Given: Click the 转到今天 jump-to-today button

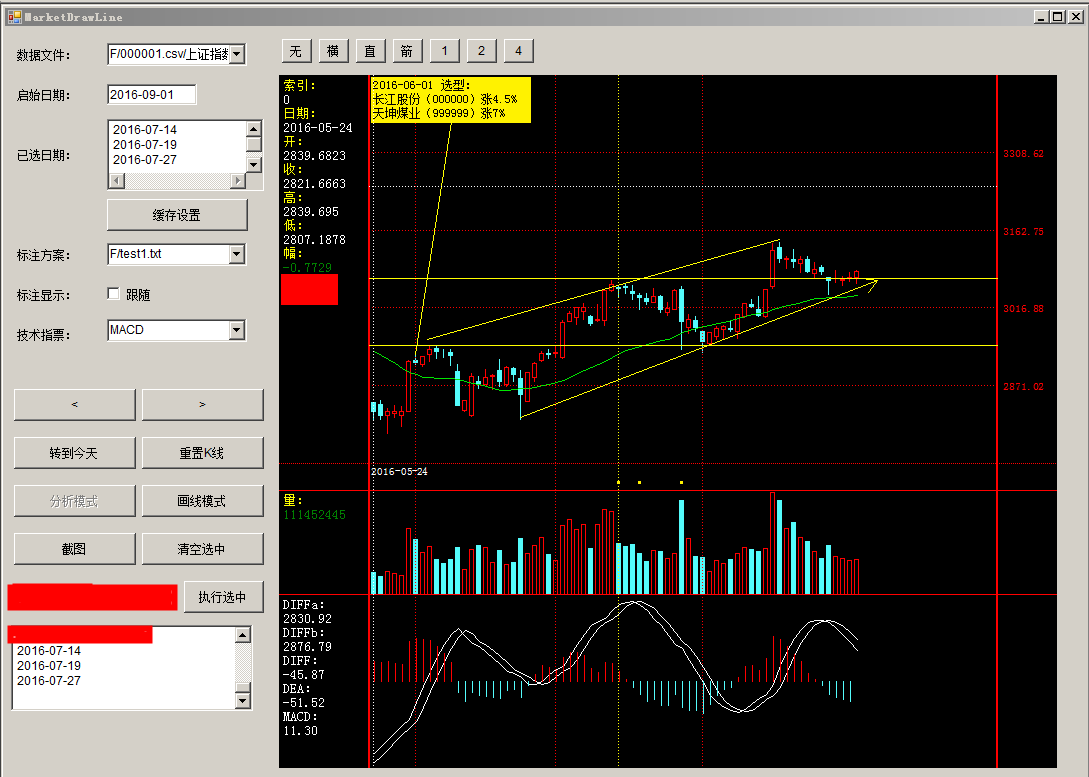Looking at the screenshot, I should point(75,453).
